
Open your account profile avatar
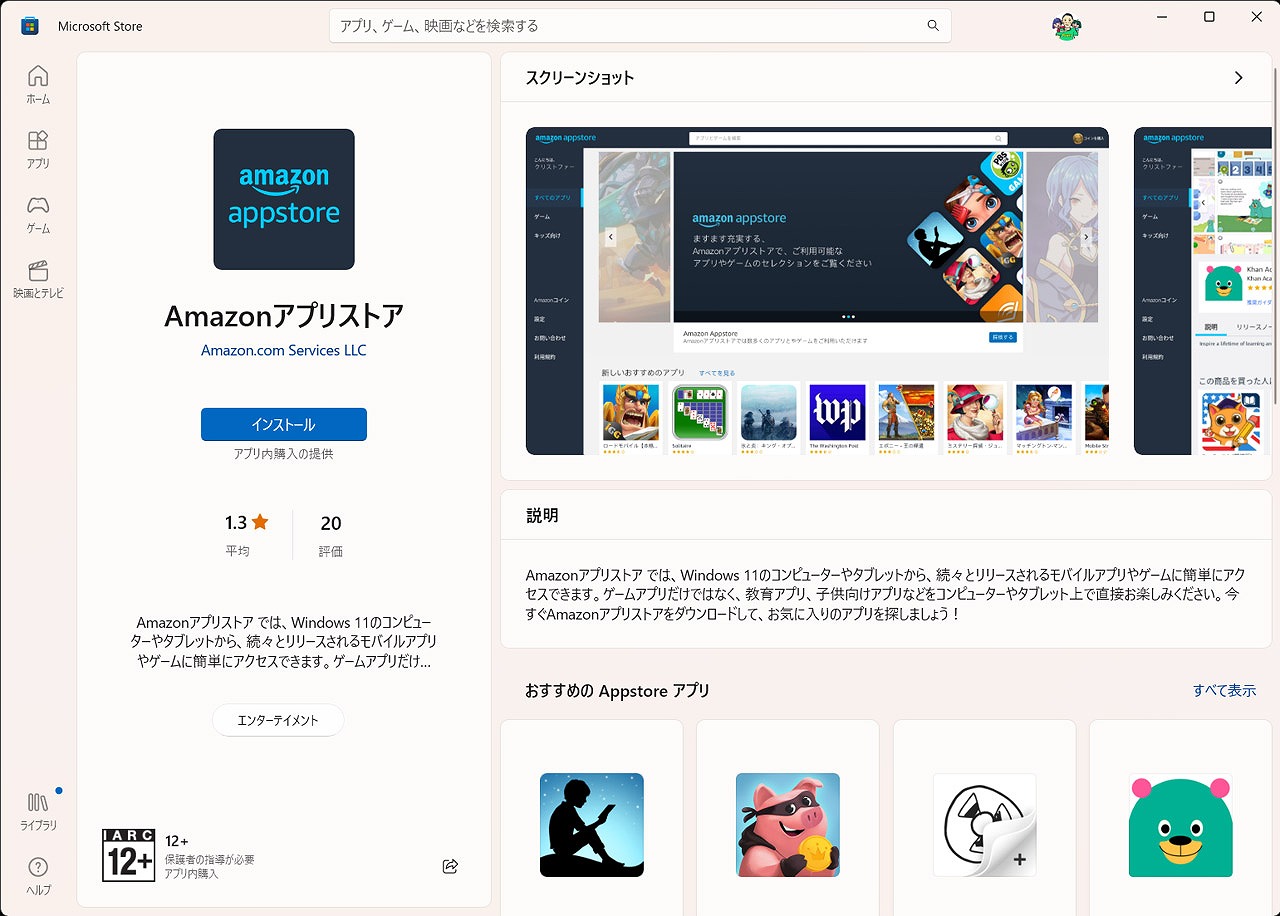(x=1066, y=25)
